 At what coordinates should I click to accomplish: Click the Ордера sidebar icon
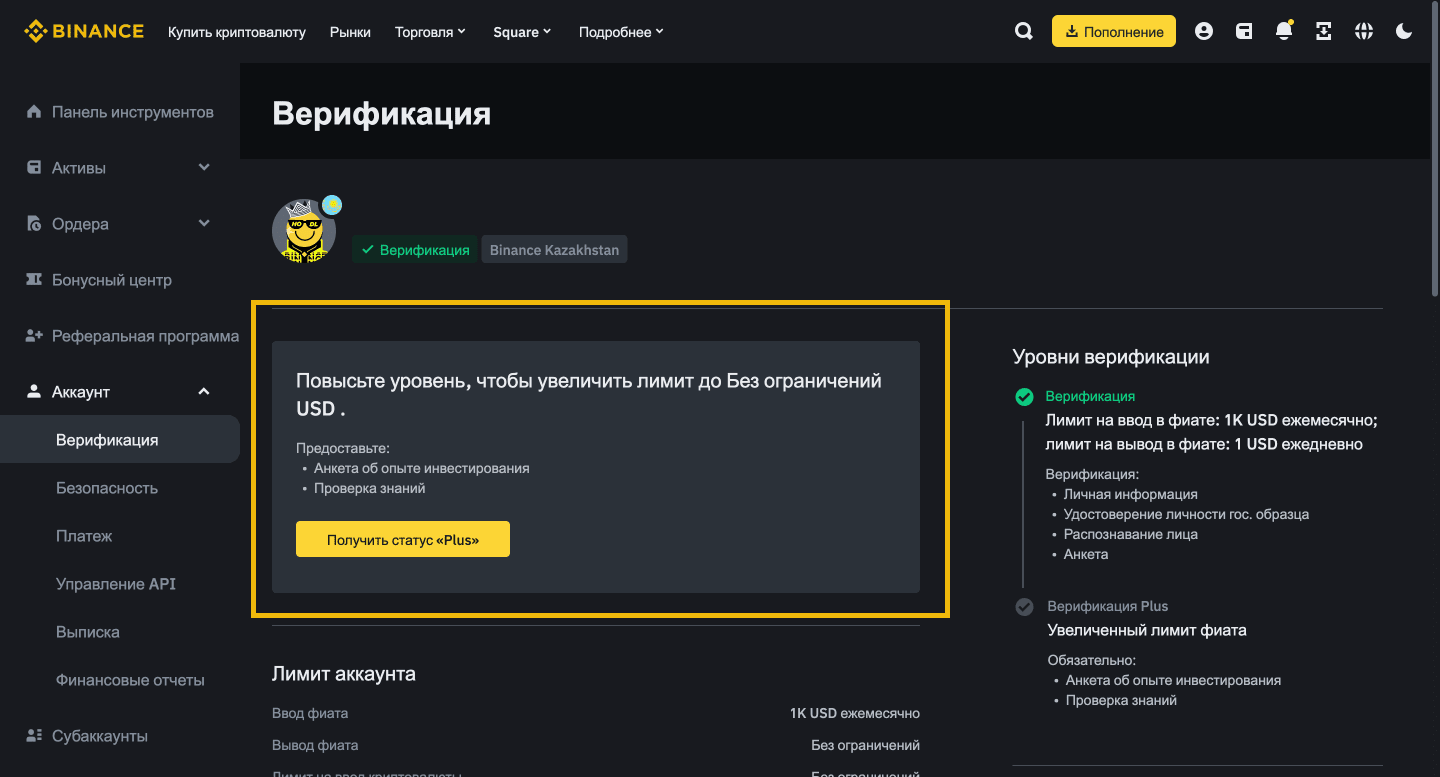[34, 223]
